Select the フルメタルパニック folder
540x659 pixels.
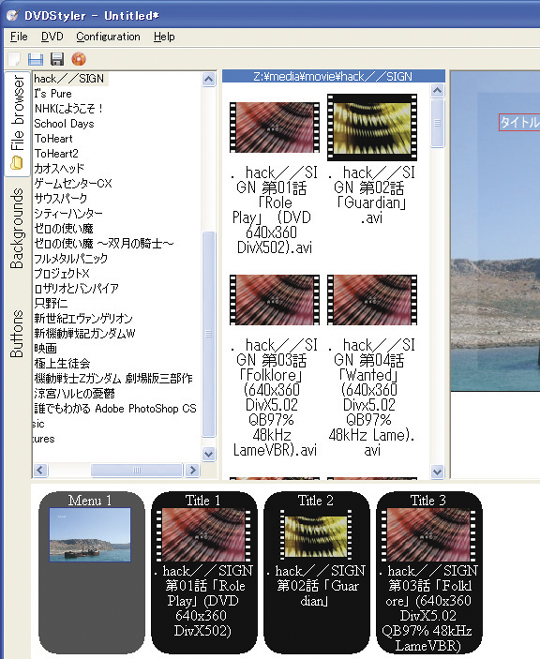[x=71, y=258]
